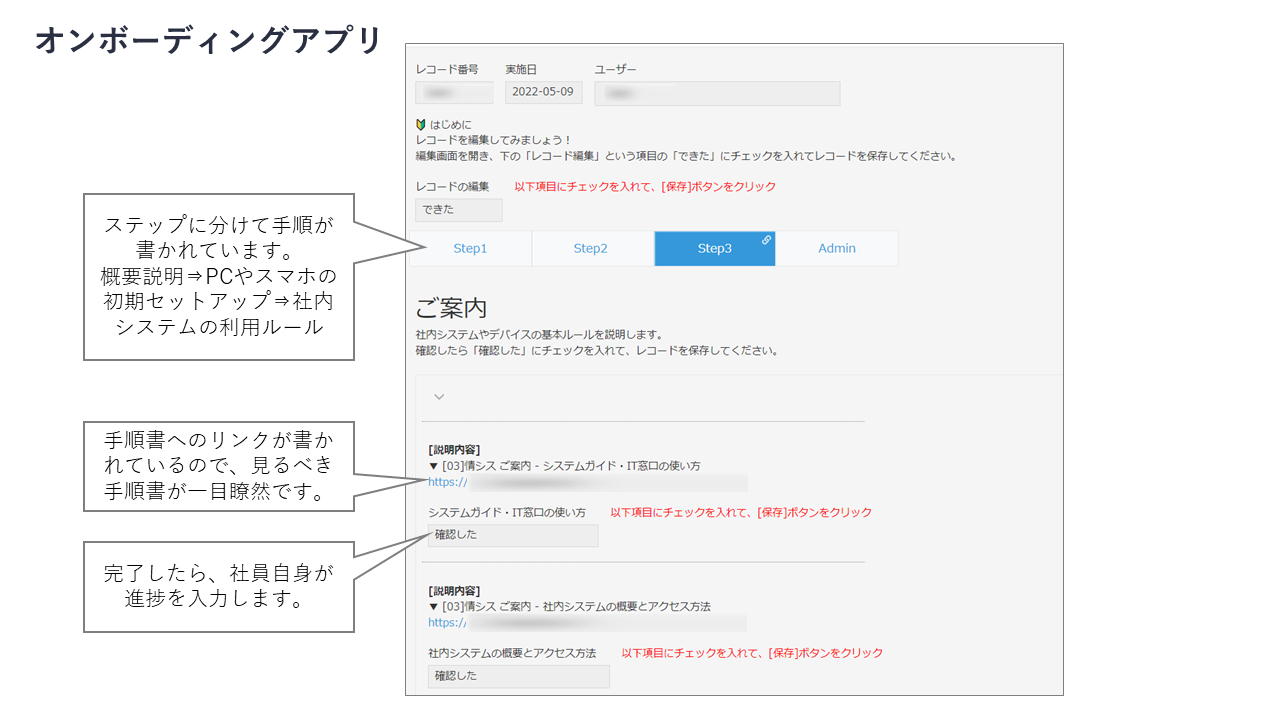Click the オンボーディングアプリ slide title
This screenshot has height=720, width=1280.
click(209, 41)
